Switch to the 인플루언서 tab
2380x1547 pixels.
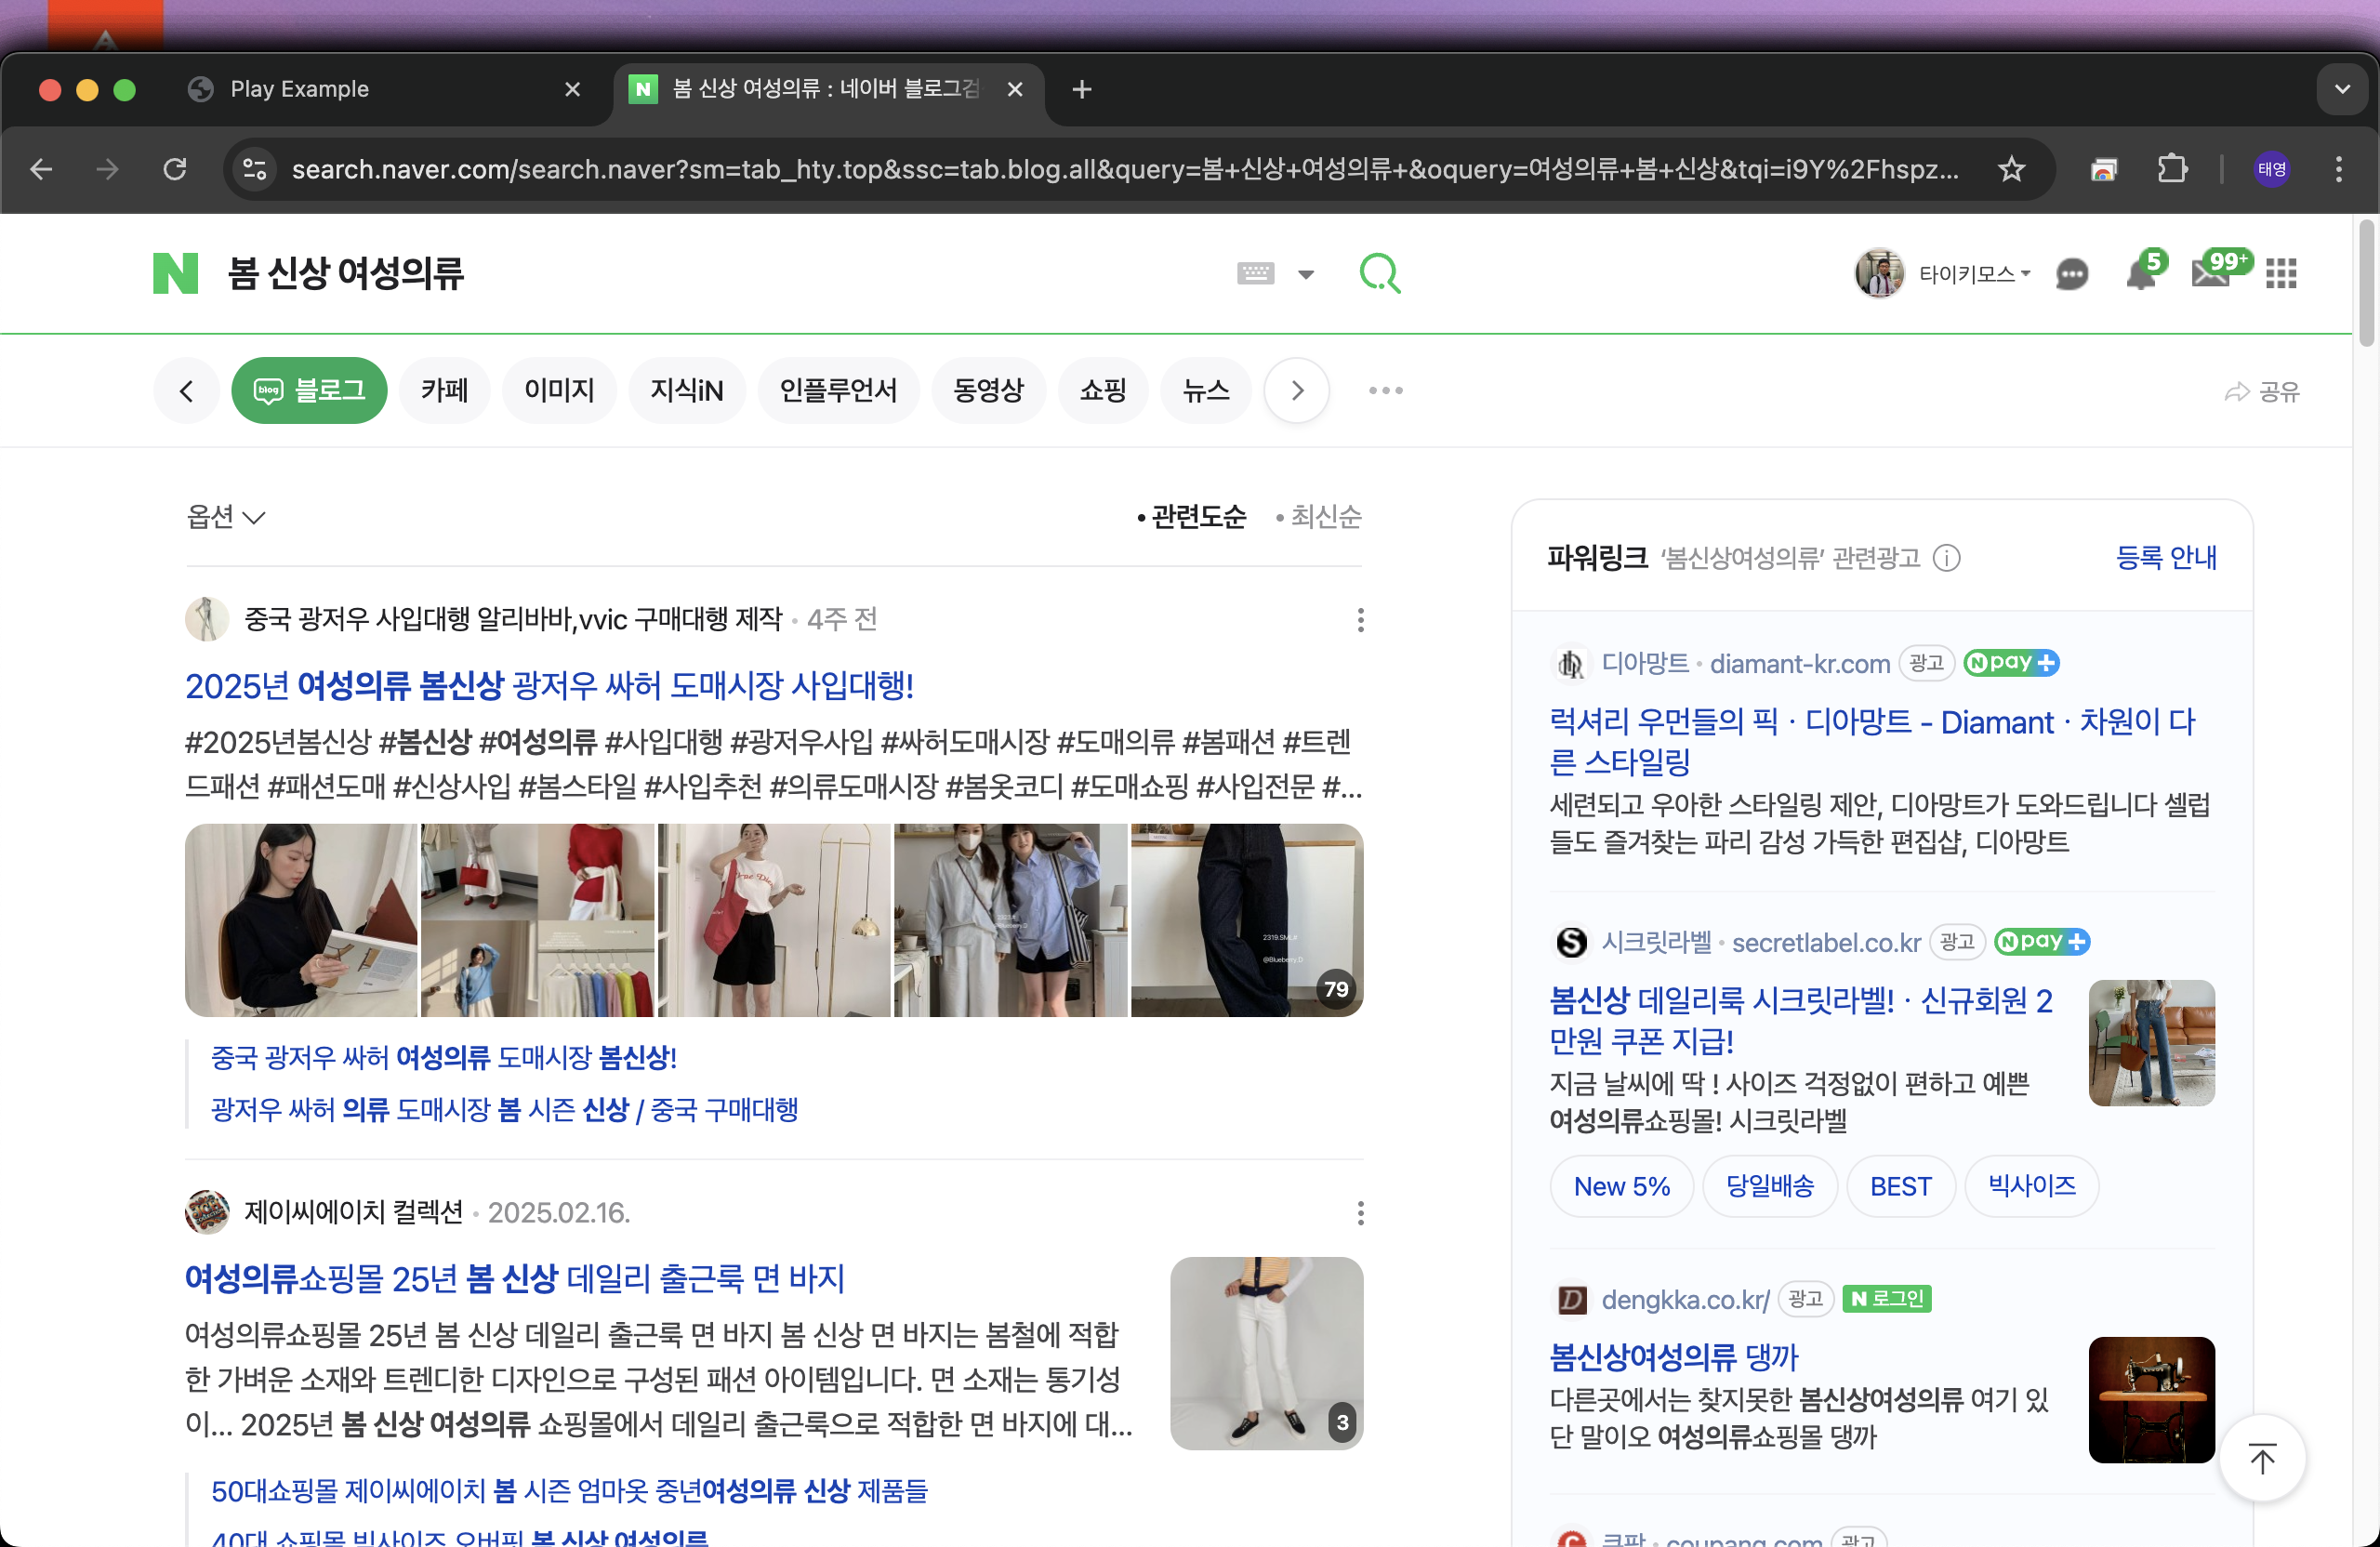[x=839, y=390]
